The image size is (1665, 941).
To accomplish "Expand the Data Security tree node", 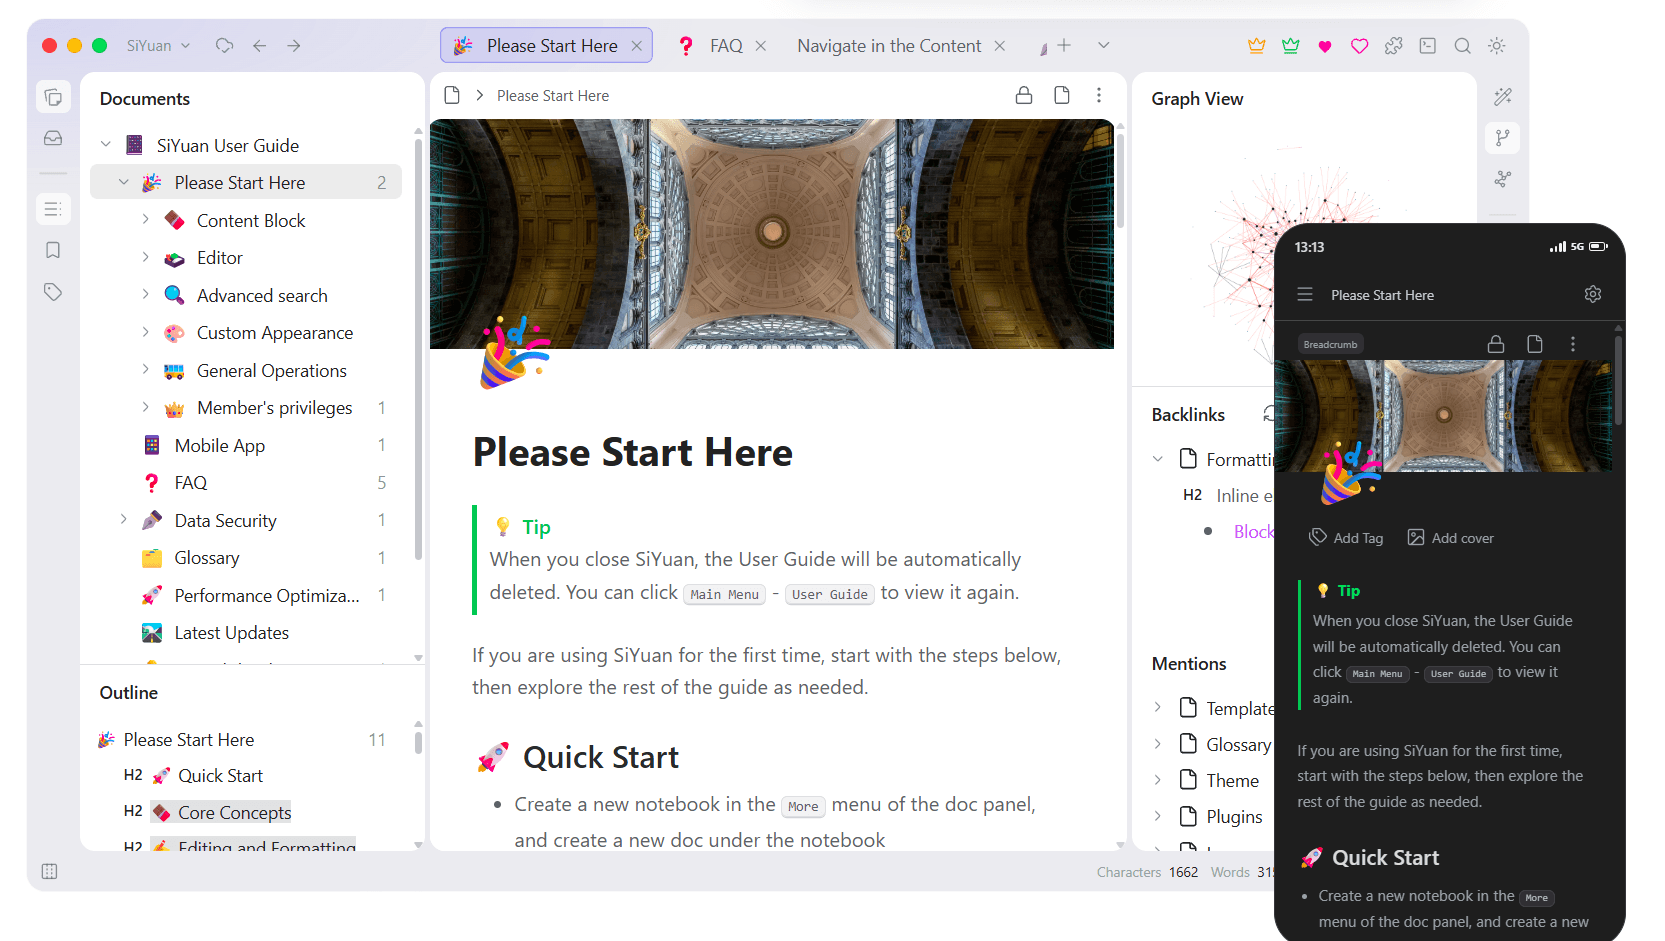I will (124, 520).
